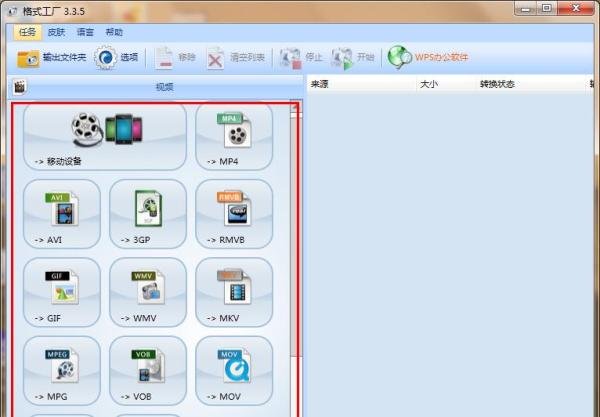The image size is (600, 417).
Task: Open the 任务 menu
Action: (27, 32)
